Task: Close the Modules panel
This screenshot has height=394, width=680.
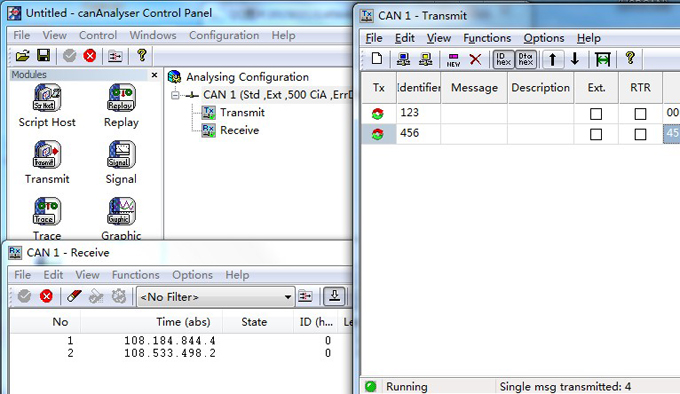Action: [154, 75]
